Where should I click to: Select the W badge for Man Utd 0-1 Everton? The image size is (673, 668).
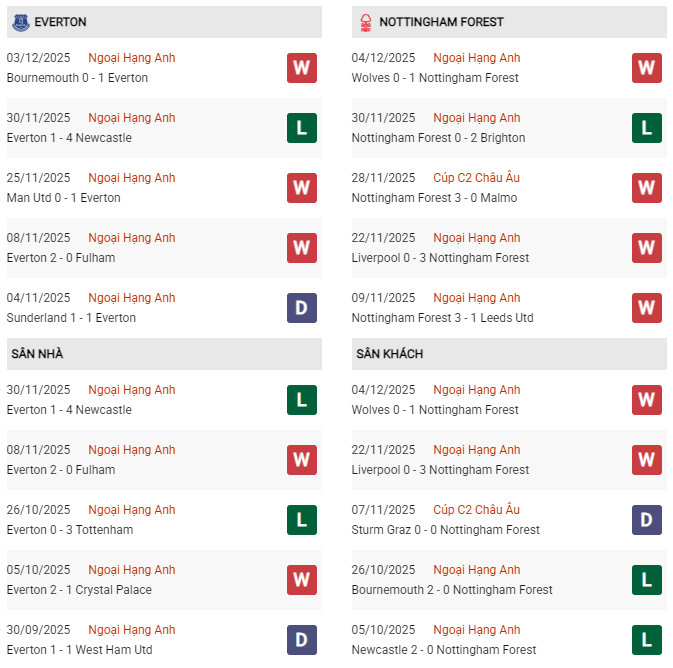pos(302,188)
